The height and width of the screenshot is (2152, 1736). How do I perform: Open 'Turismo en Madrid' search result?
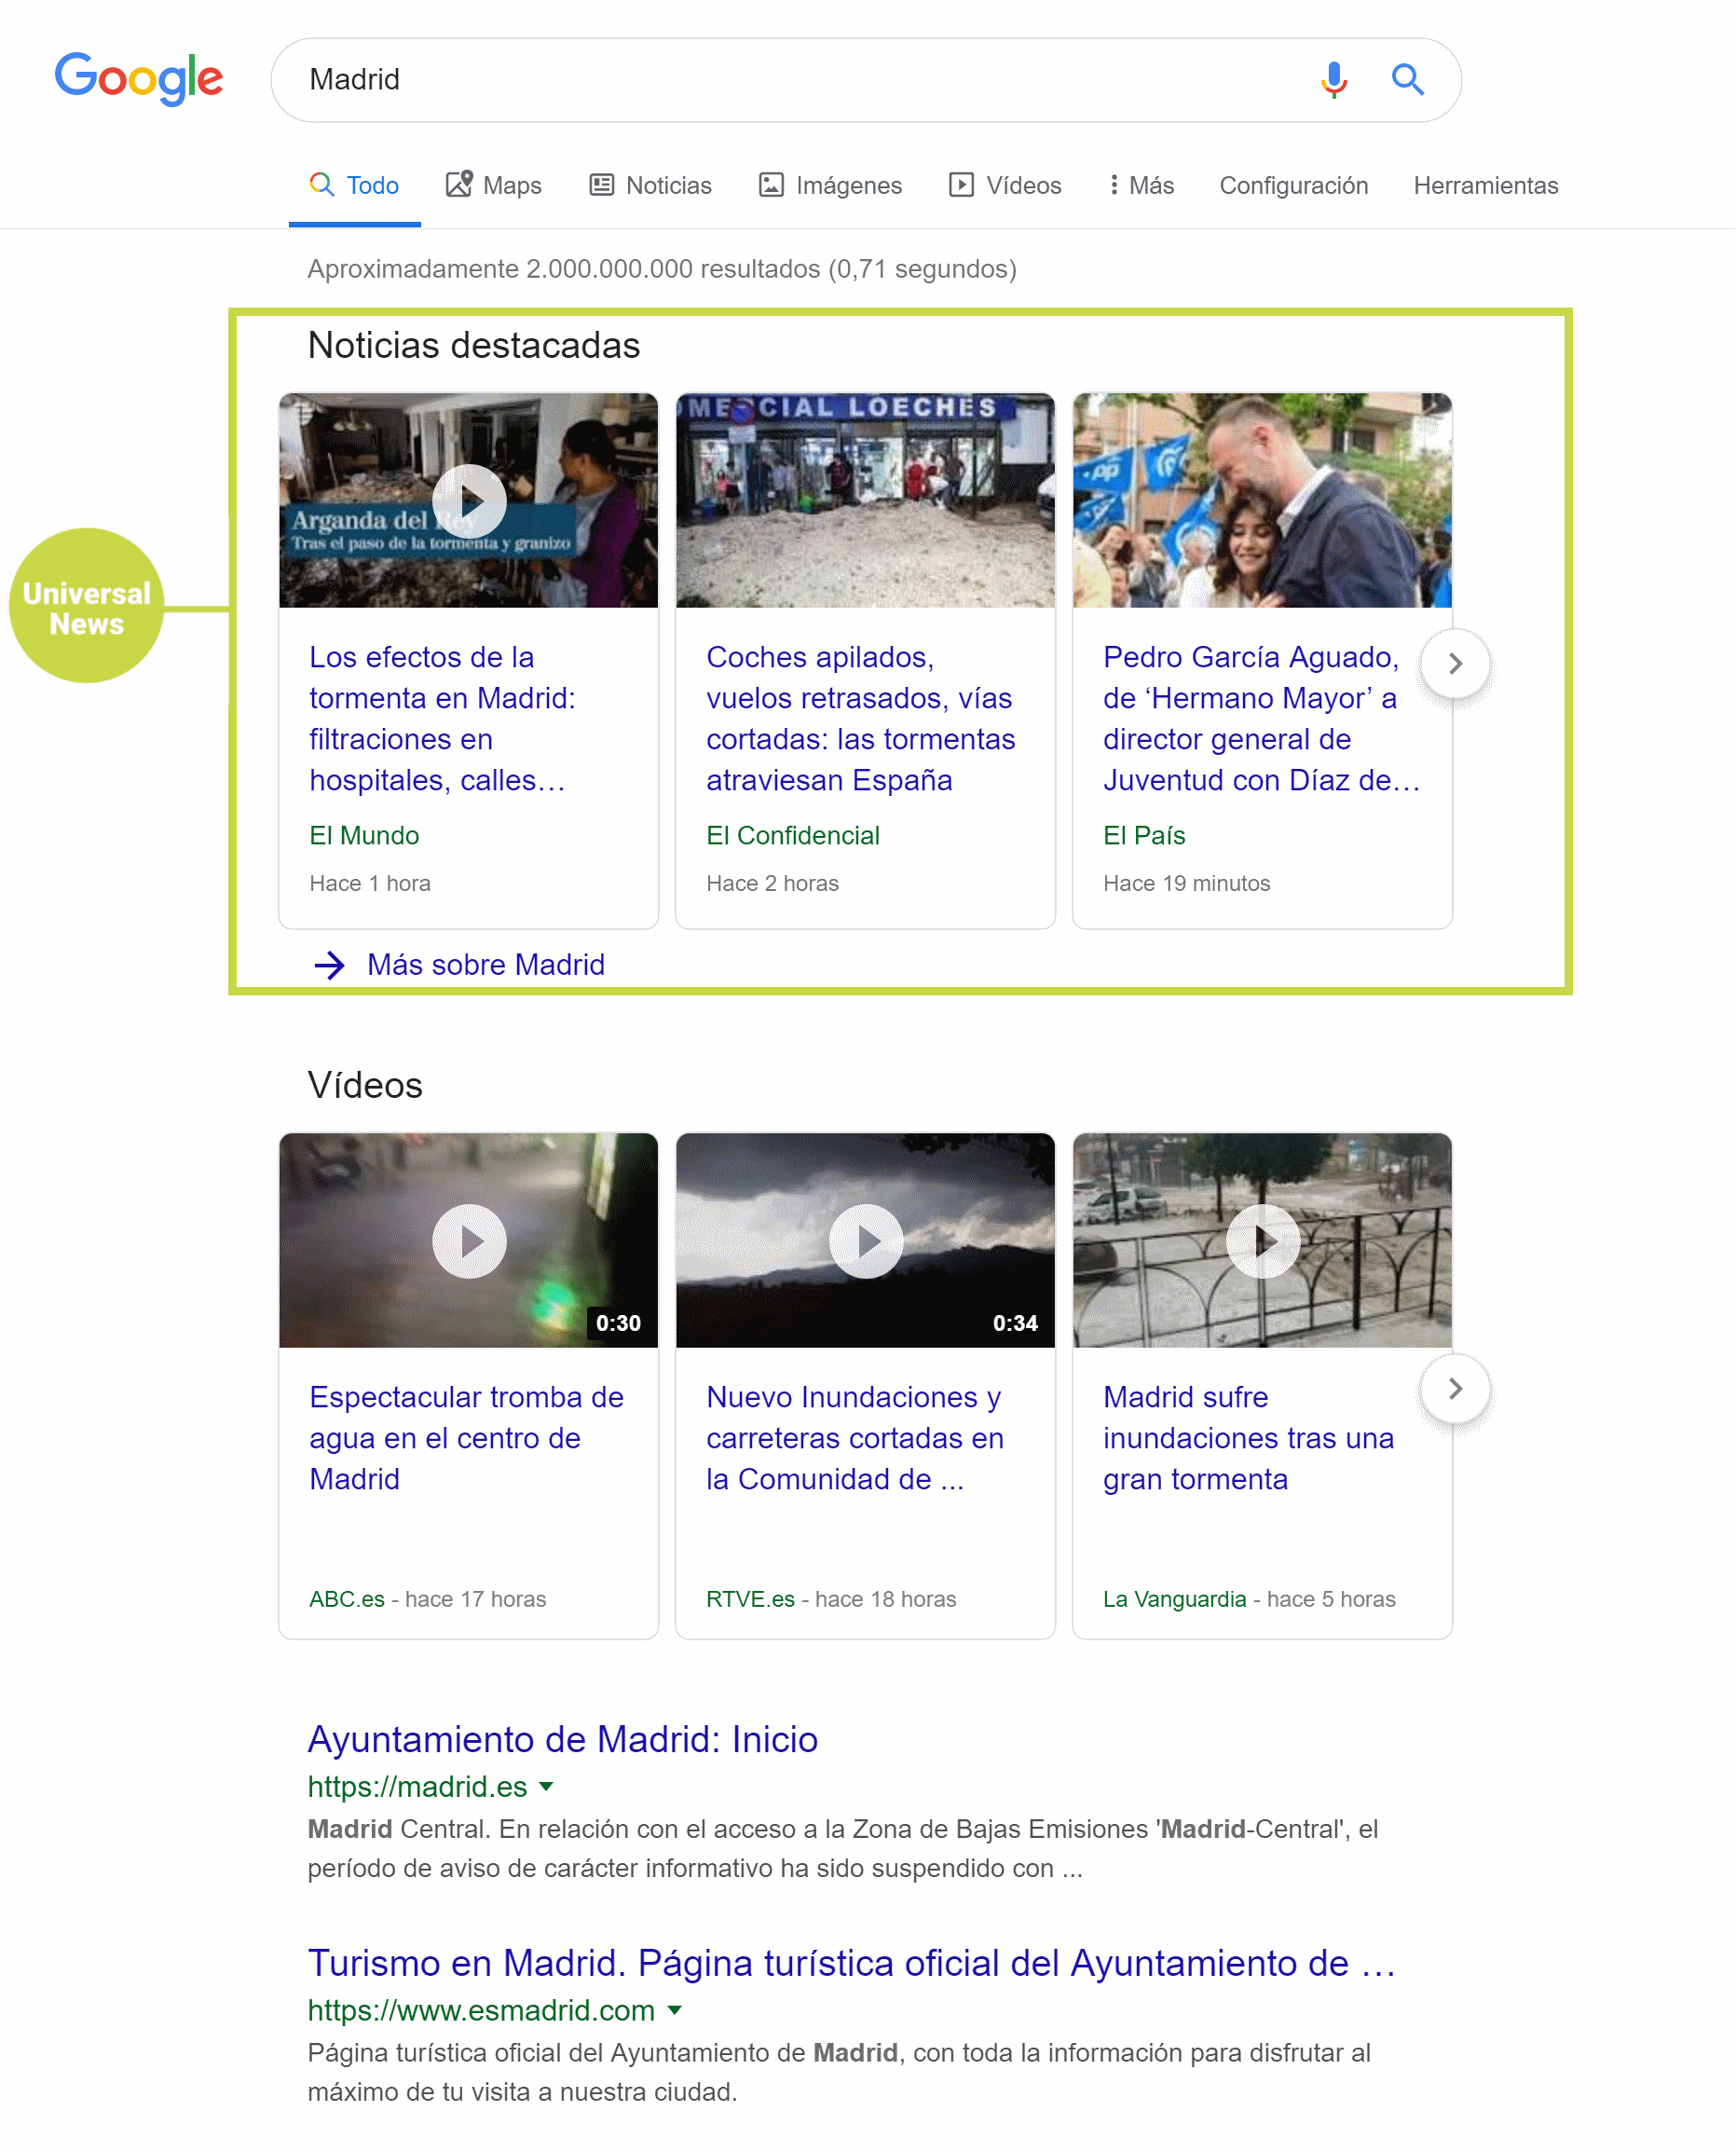point(852,1964)
